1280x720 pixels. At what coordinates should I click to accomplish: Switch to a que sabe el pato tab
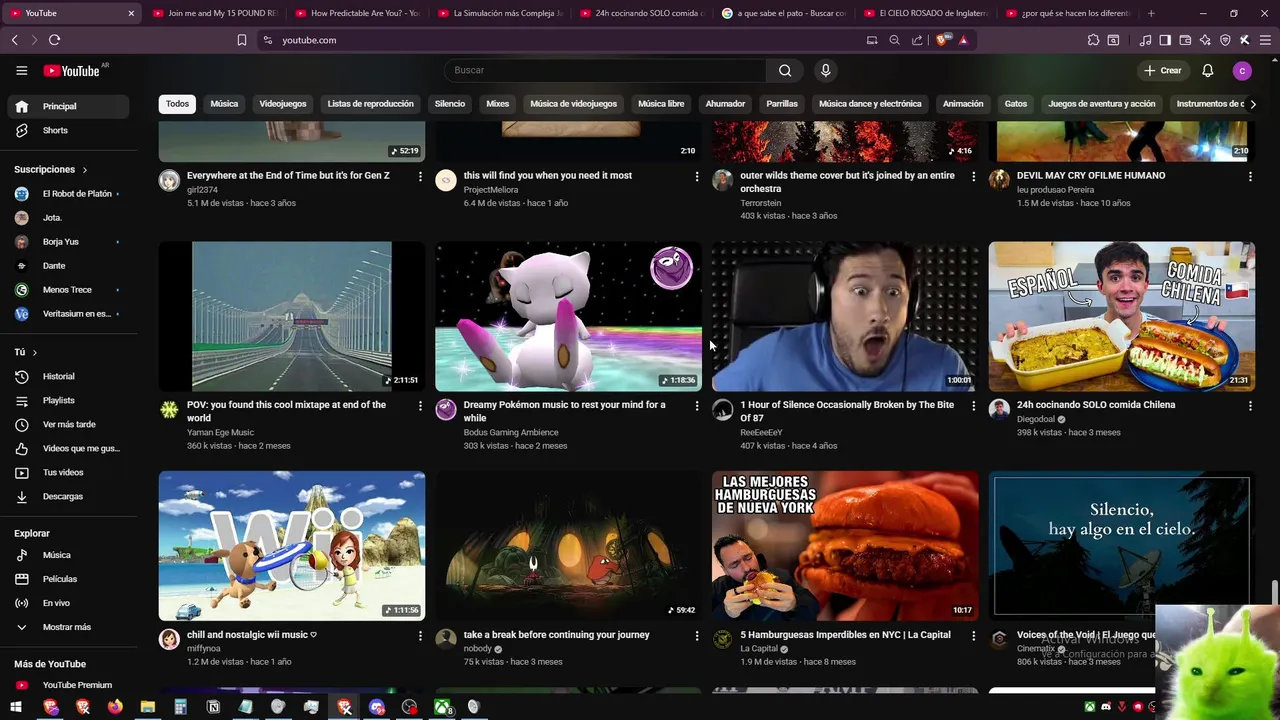[x=783, y=14]
